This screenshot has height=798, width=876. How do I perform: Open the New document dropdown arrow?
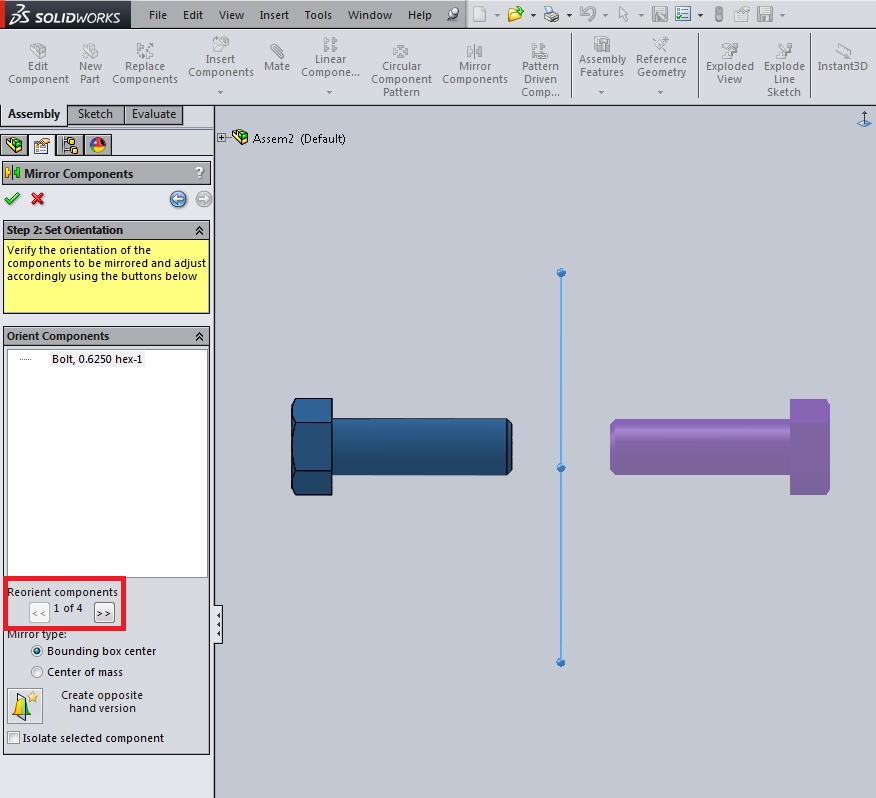pos(497,15)
